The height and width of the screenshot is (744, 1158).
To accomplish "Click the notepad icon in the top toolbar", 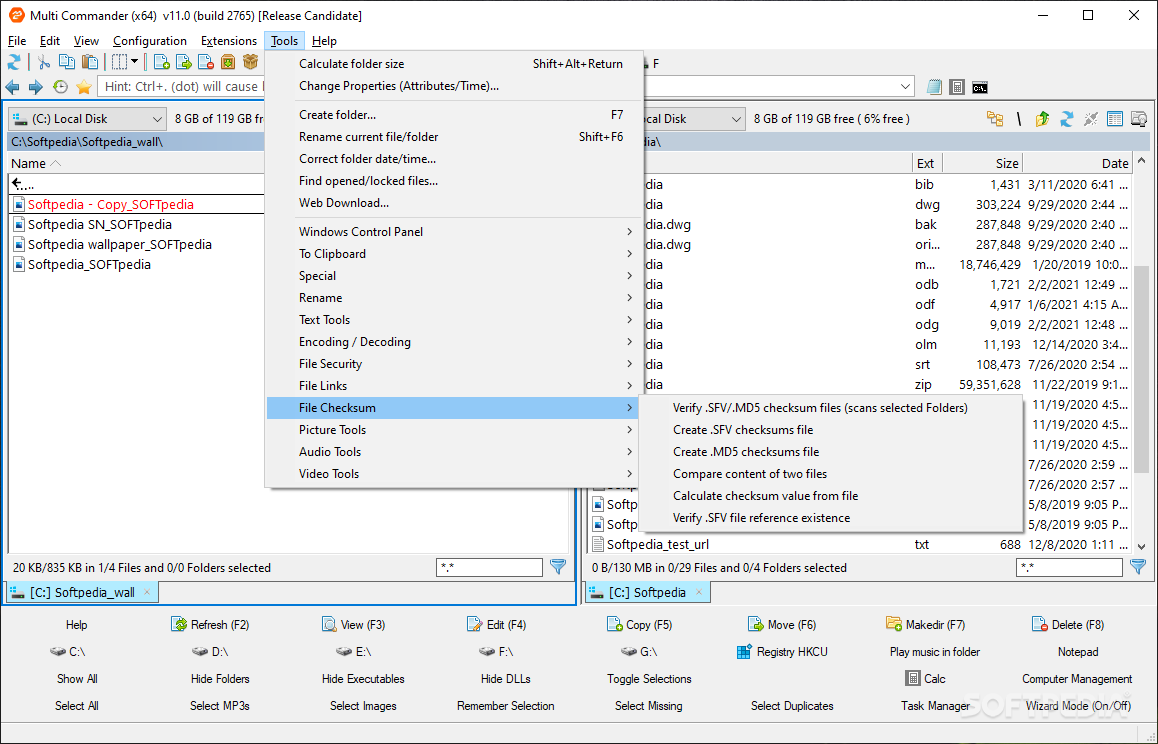I will point(934,87).
